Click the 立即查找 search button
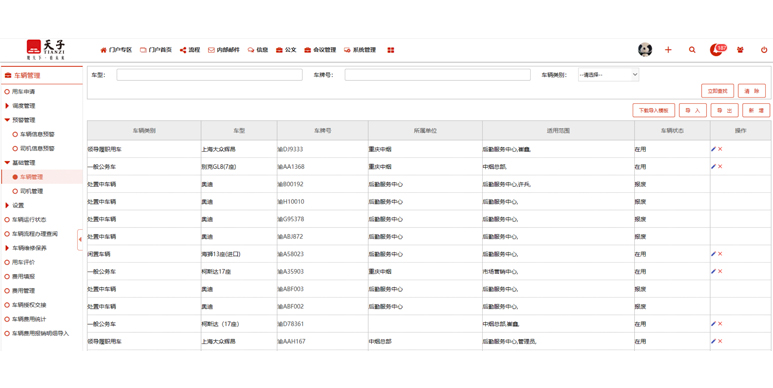The width and height of the screenshot is (773, 388). [x=717, y=91]
